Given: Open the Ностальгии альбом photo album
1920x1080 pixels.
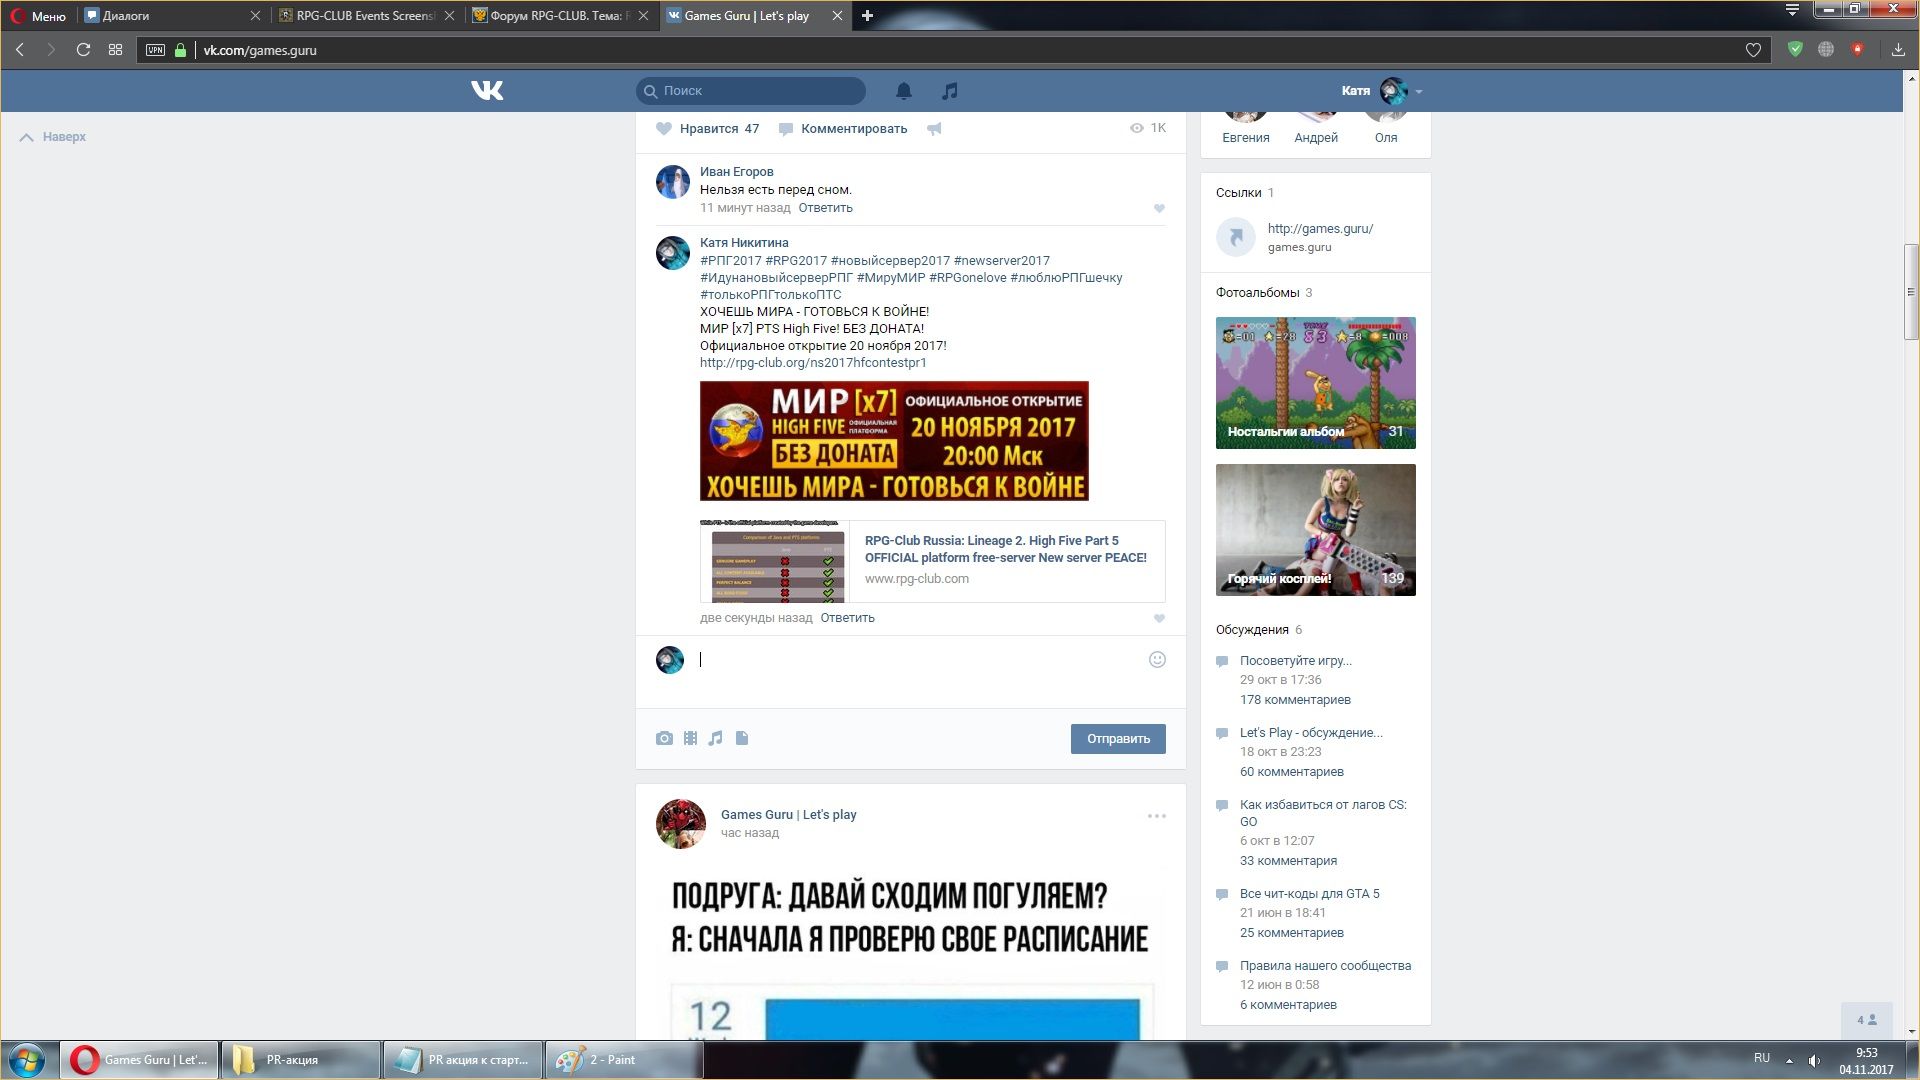Looking at the screenshot, I should (x=1316, y=383).
